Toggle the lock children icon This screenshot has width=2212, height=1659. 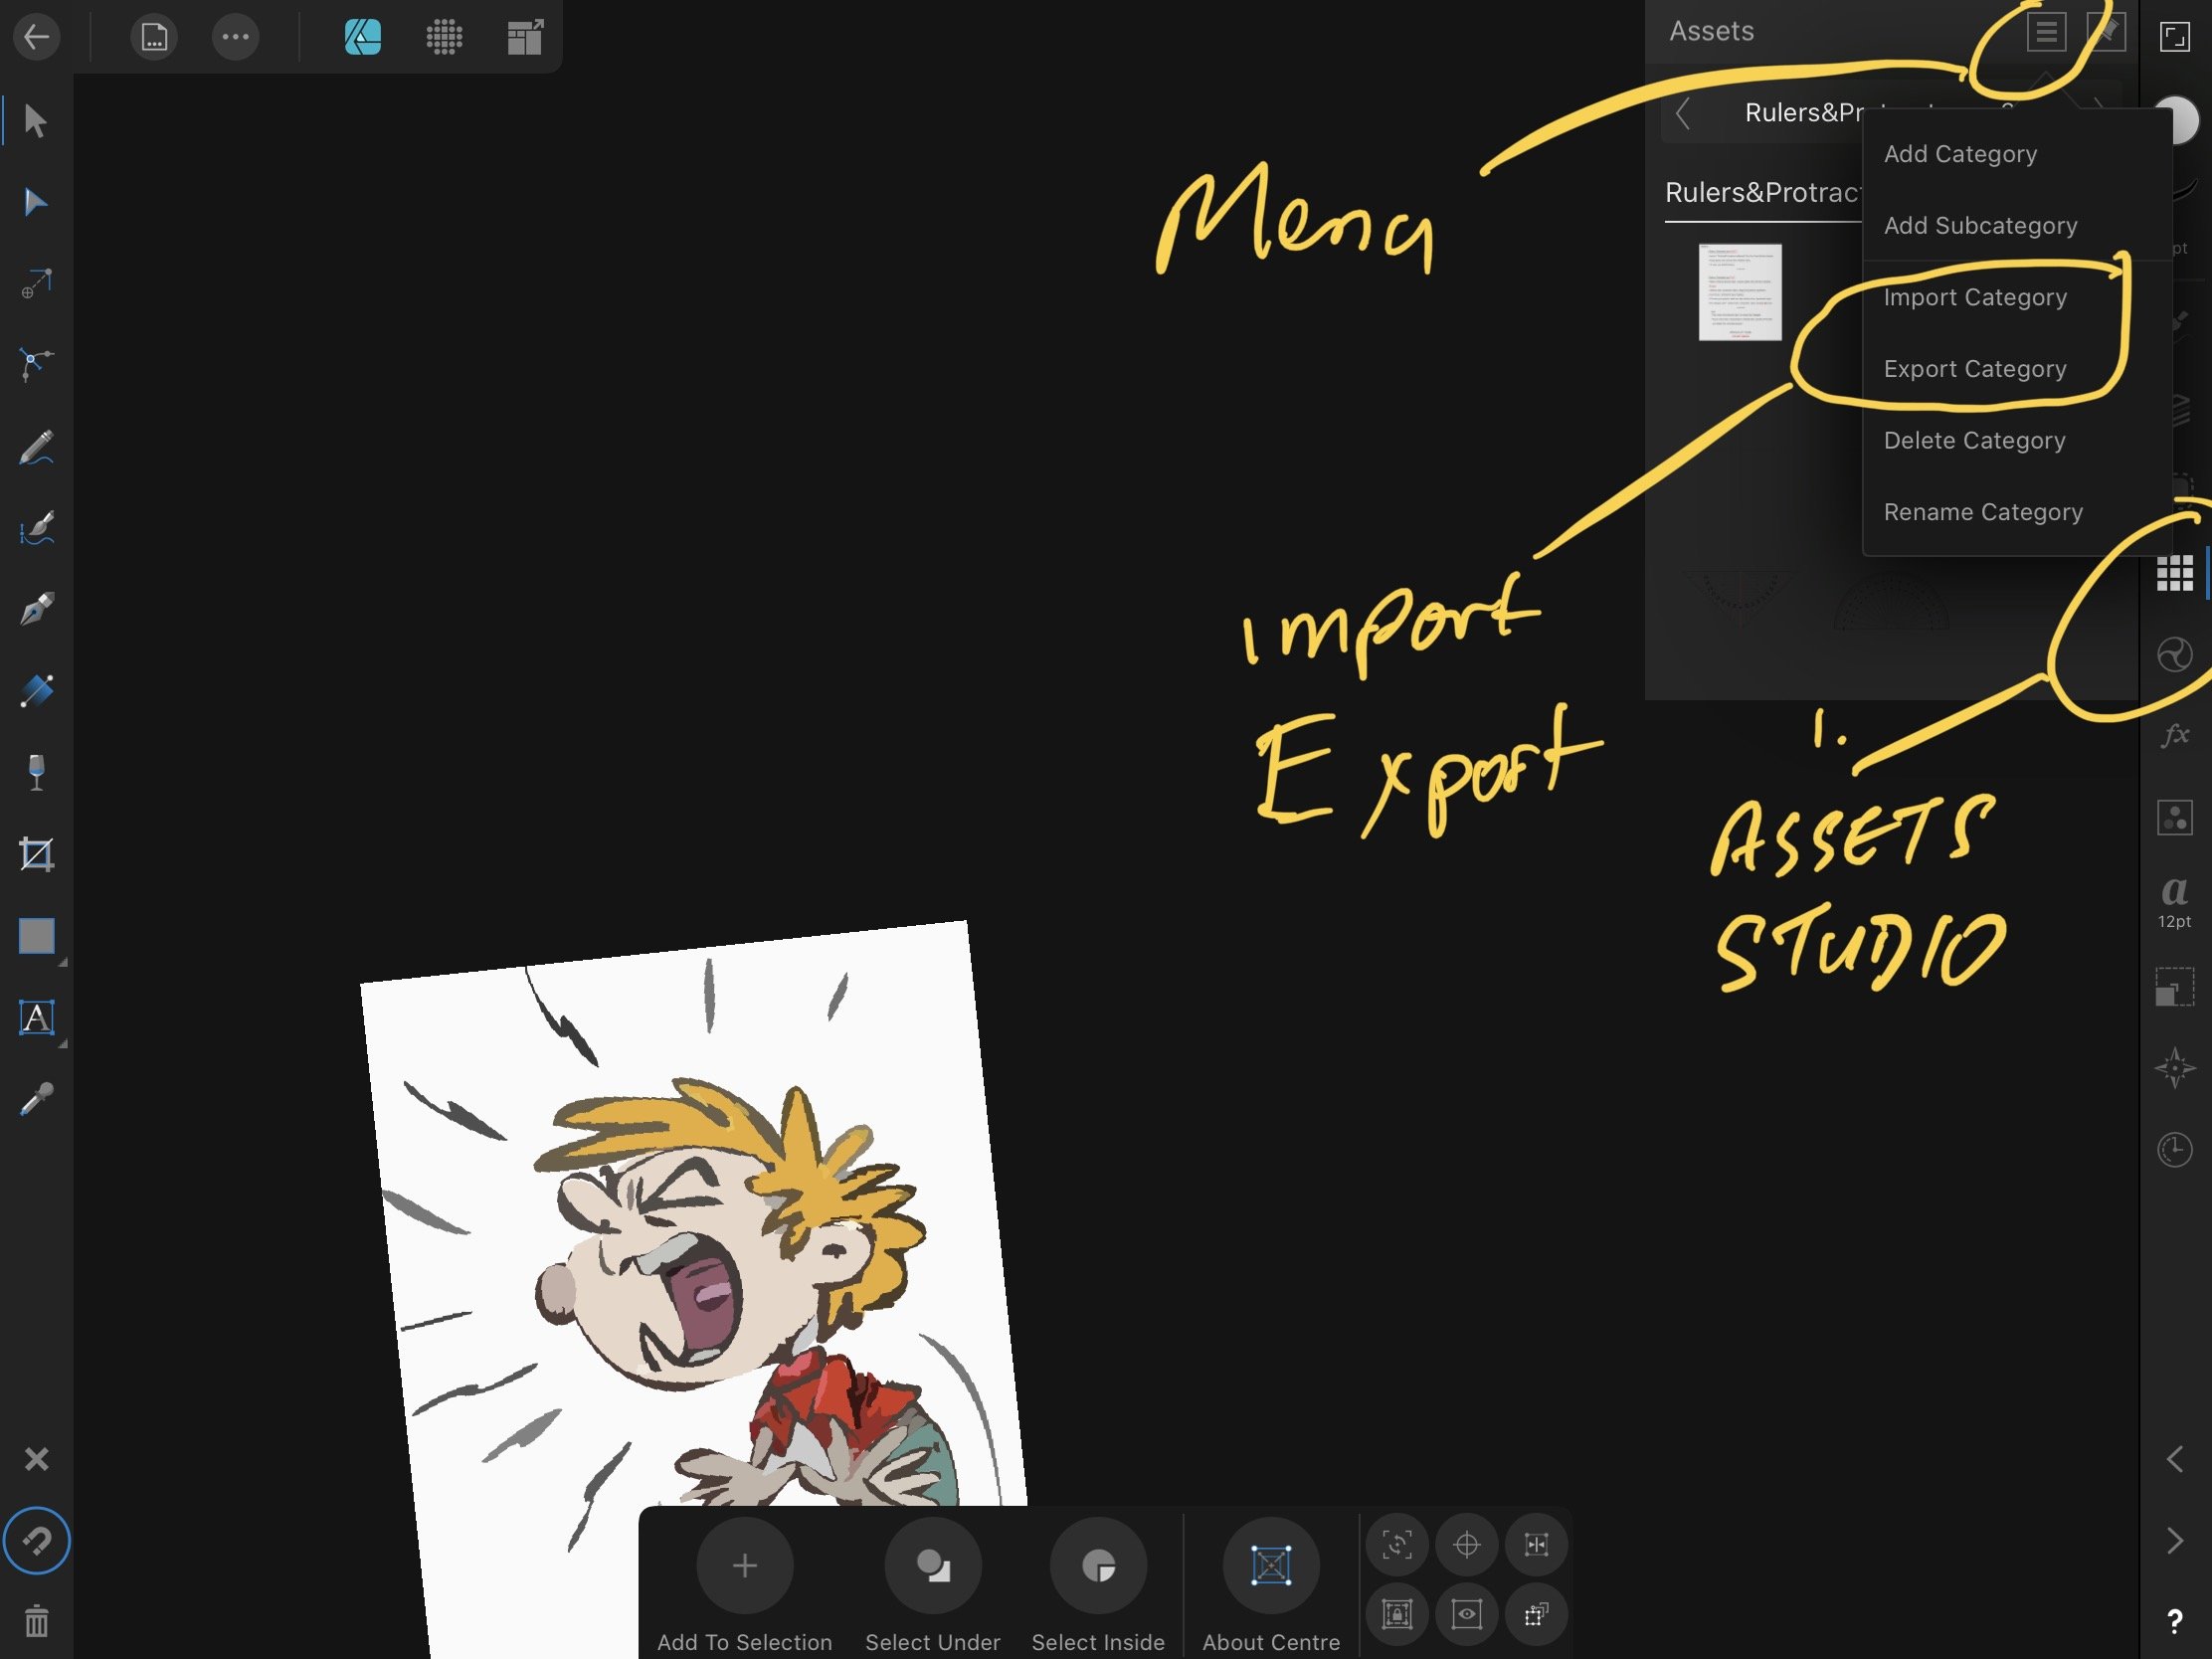[1397, 1614]
